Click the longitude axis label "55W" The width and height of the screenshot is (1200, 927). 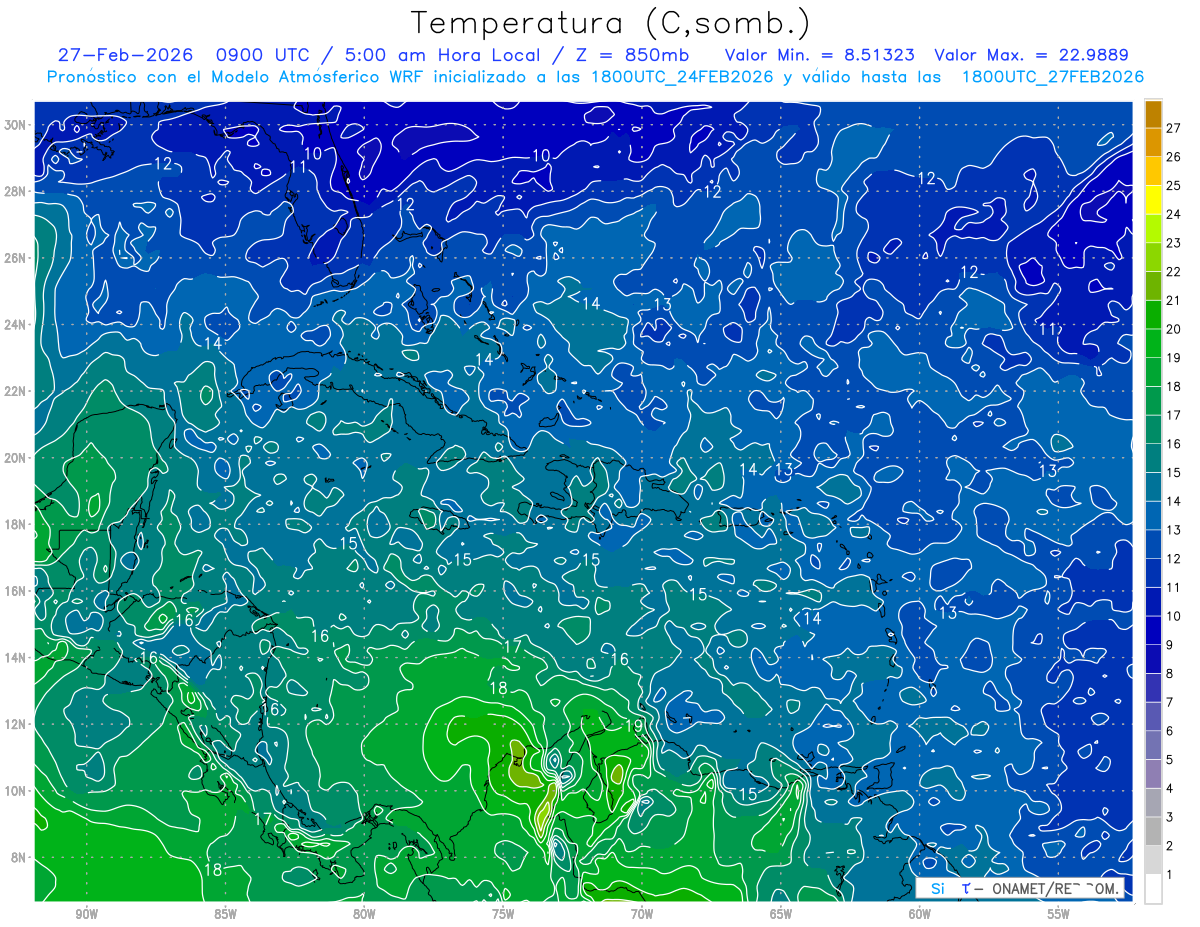click(x=1059, y=914)
